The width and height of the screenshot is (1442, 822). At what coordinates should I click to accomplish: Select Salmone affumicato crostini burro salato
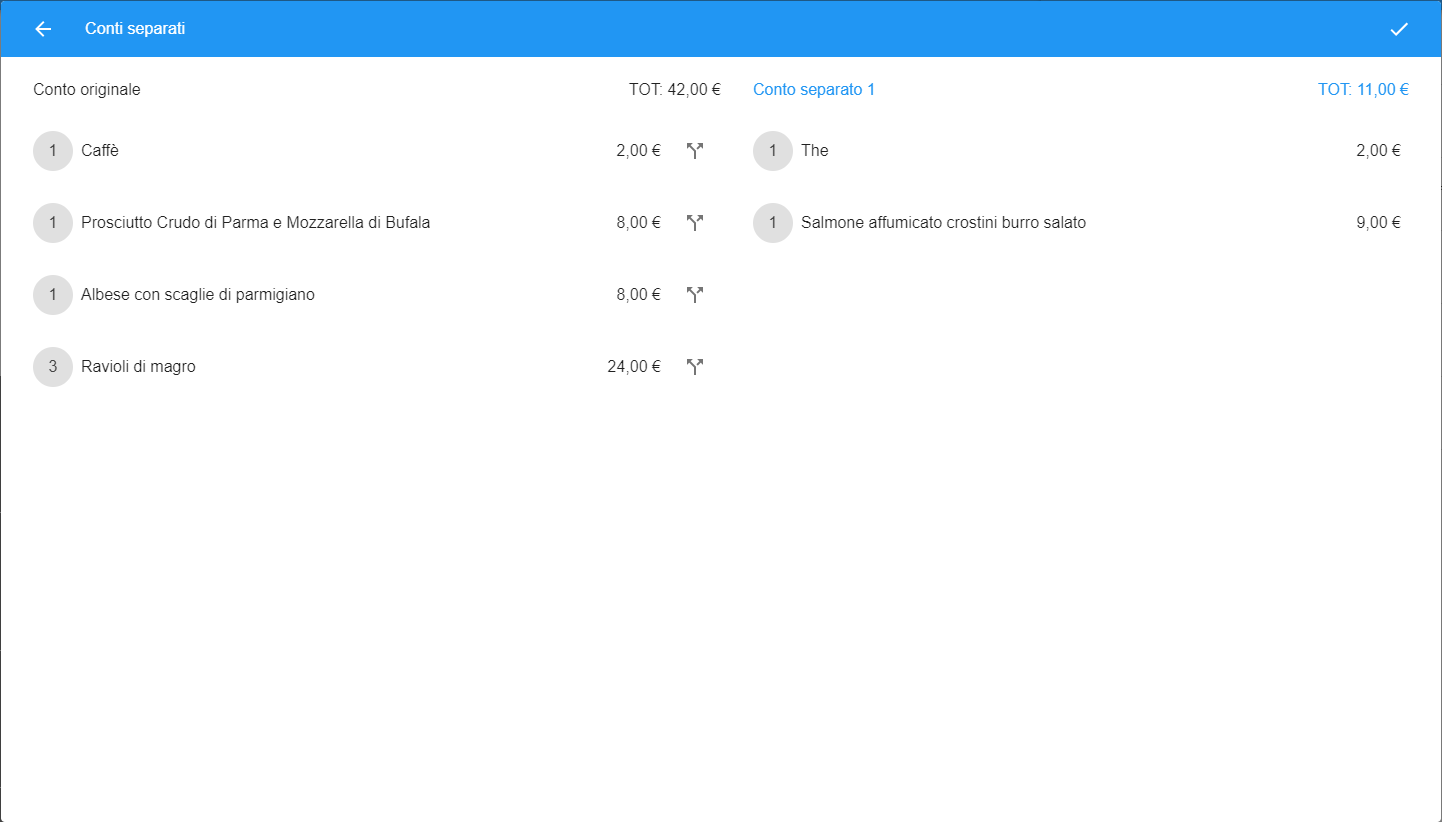point(1081,223)
